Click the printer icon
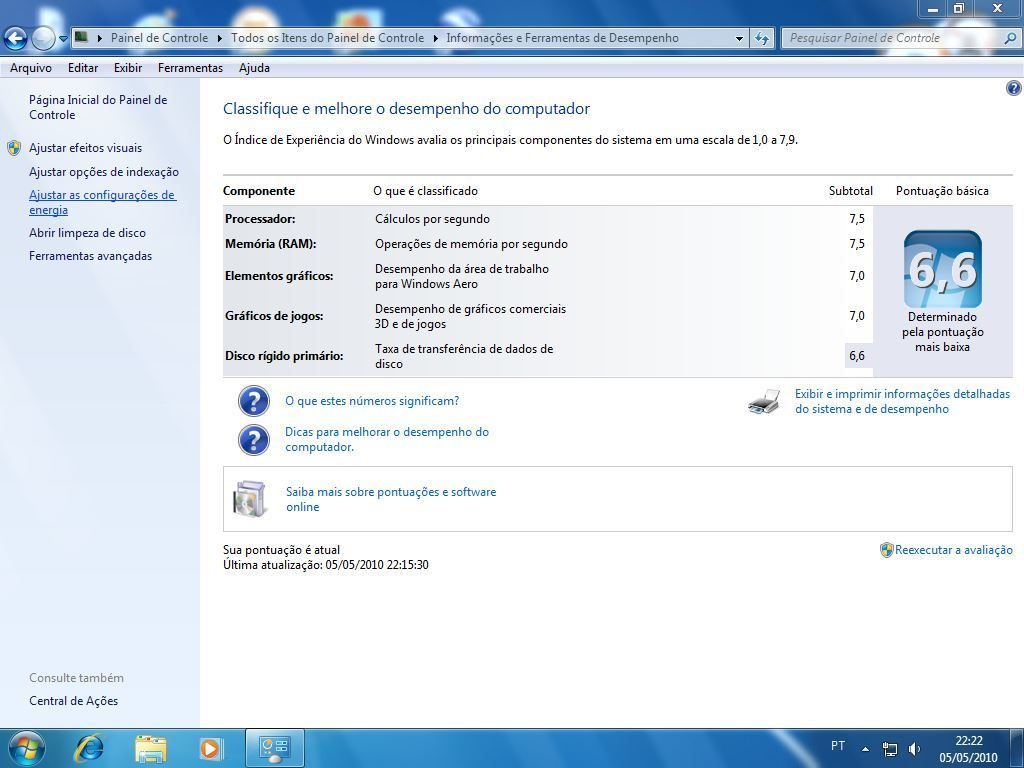The image size is (1024, 768). [764, 401]
